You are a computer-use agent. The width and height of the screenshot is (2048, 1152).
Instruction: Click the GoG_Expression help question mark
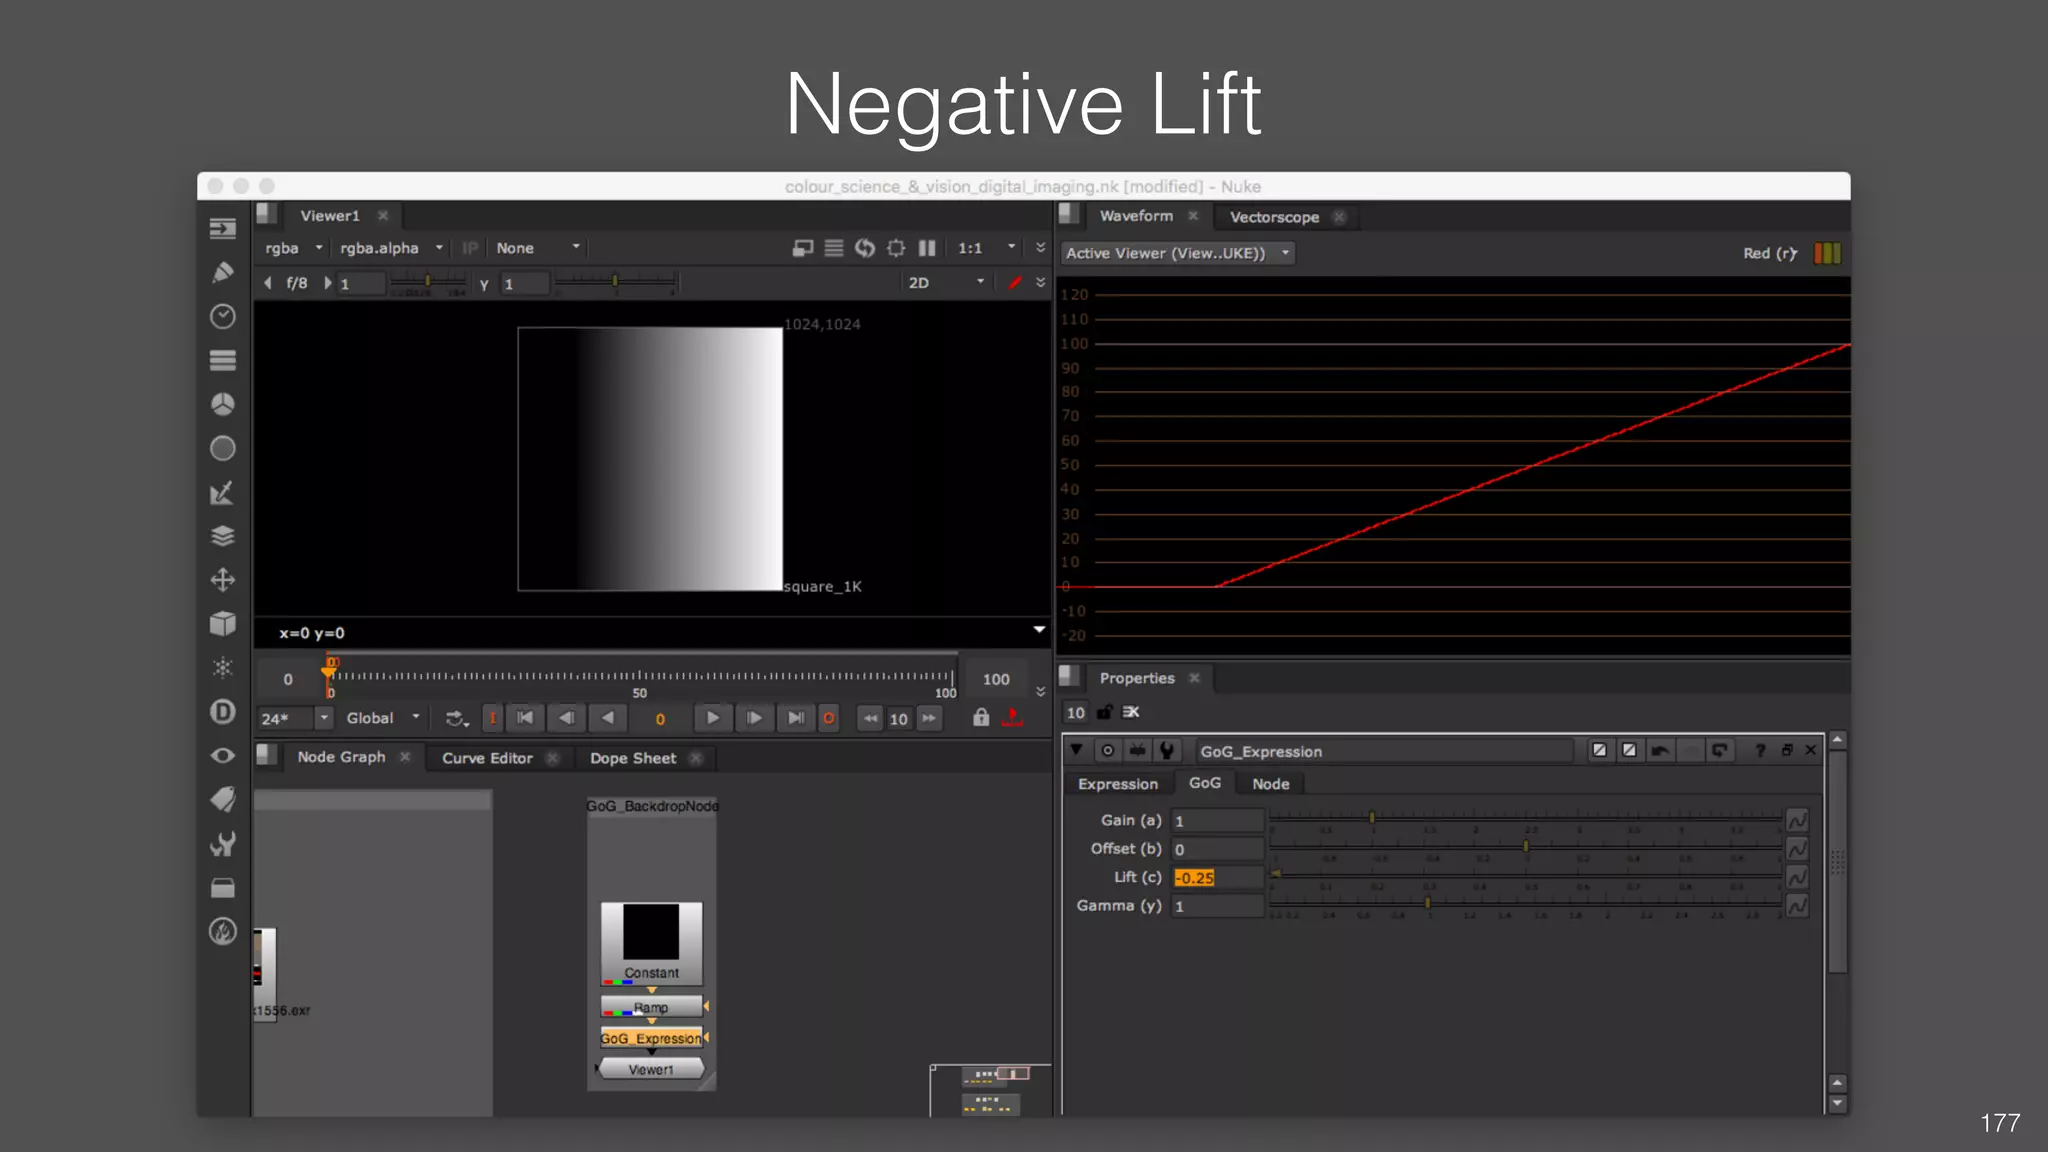(1760, 750)
